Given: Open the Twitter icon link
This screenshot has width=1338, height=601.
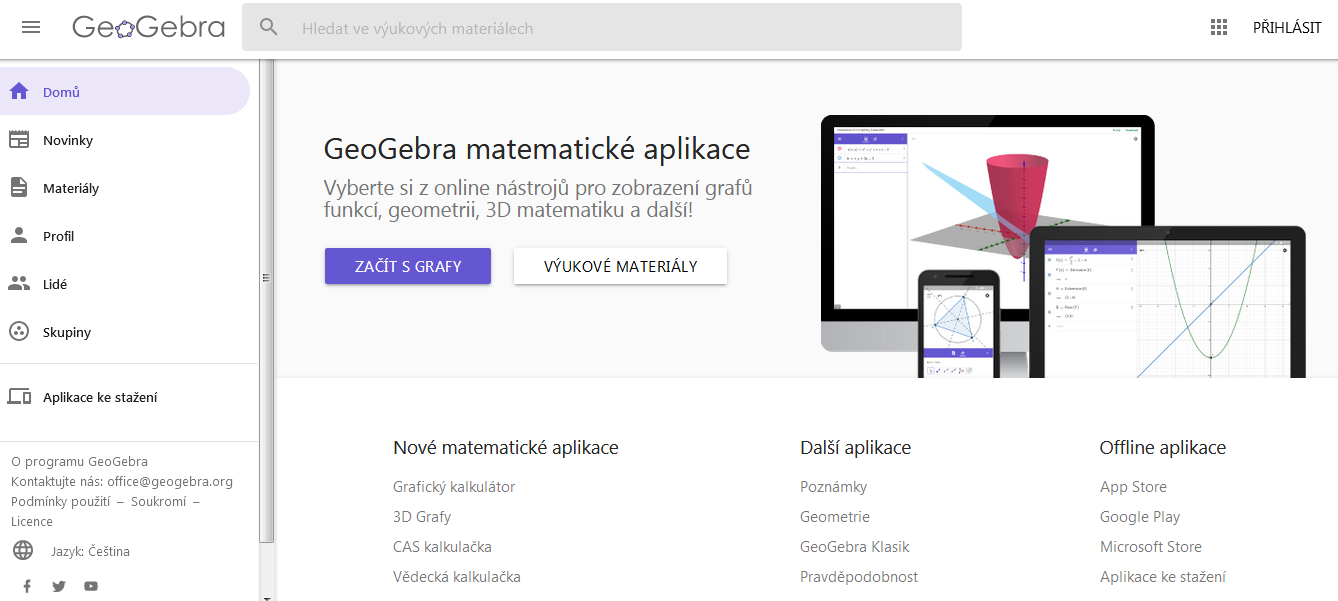Looking at the screenshot, I should click(59, 586).
